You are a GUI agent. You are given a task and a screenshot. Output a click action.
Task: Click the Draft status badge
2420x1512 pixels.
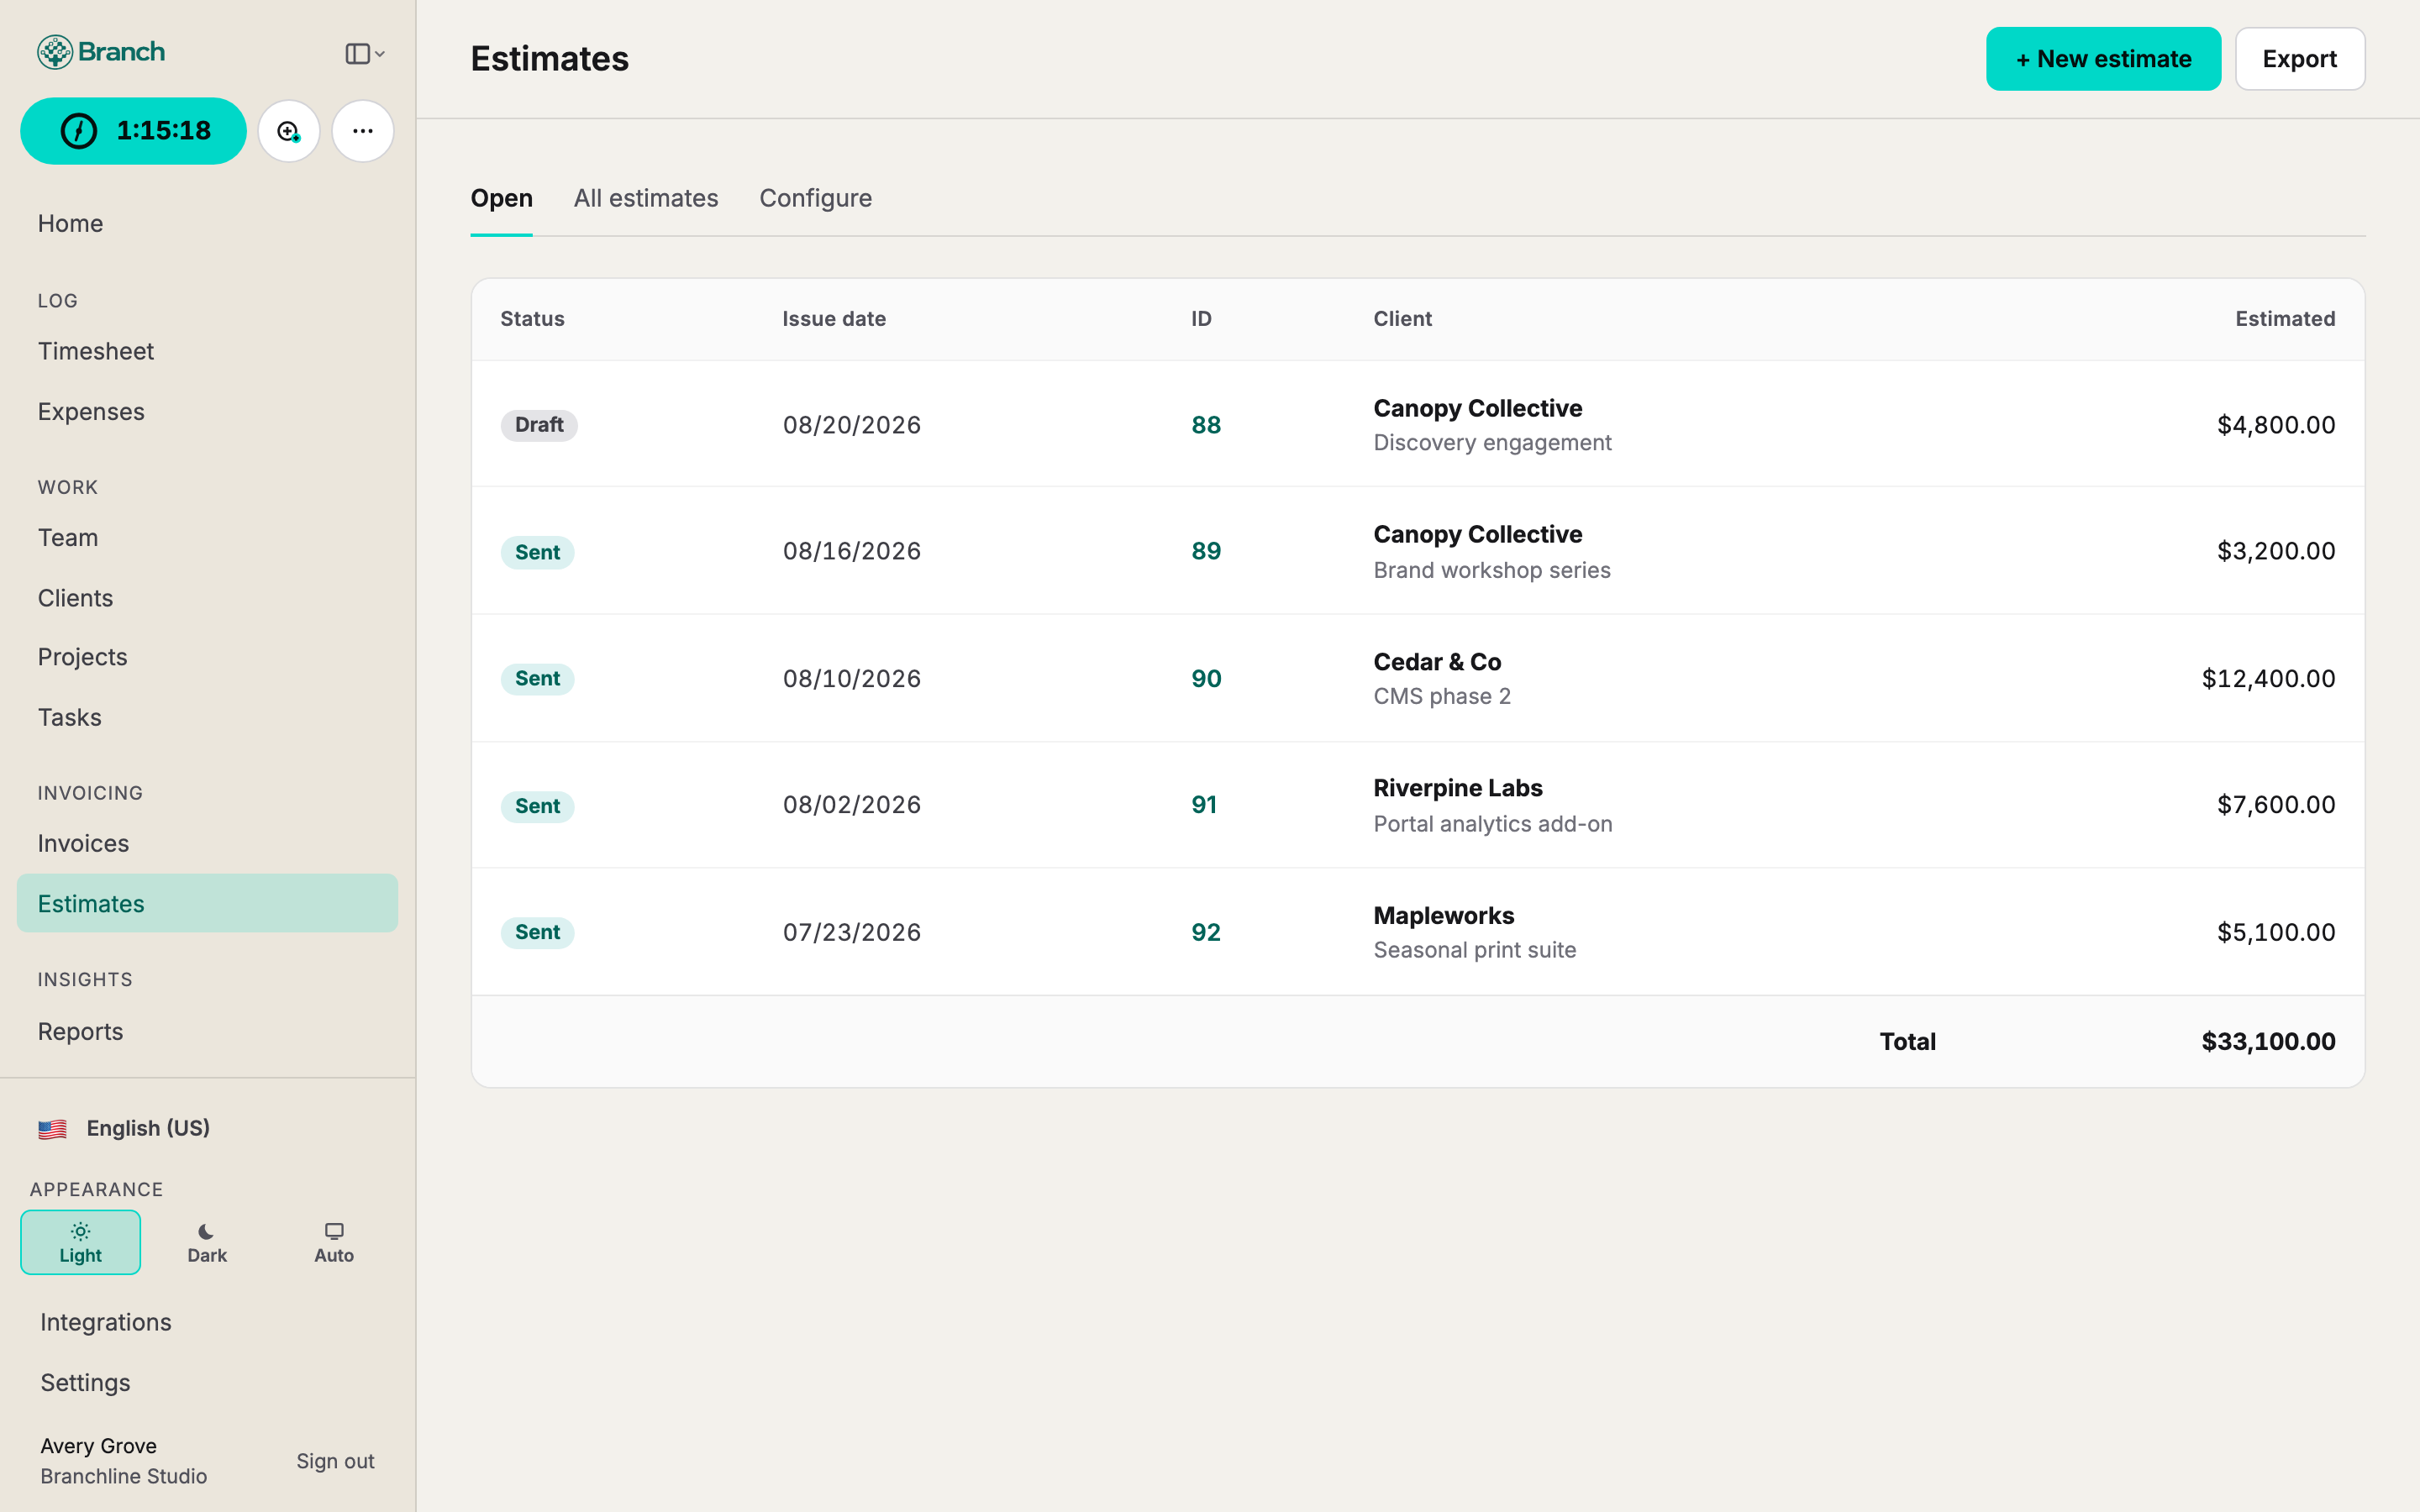click(539, 425)
